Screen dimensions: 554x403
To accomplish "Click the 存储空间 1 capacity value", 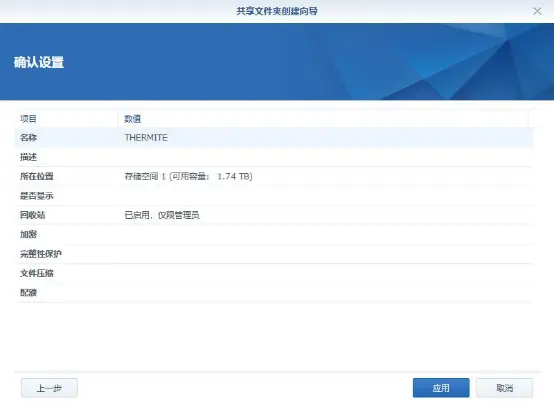I will click(x=188, y=176).
